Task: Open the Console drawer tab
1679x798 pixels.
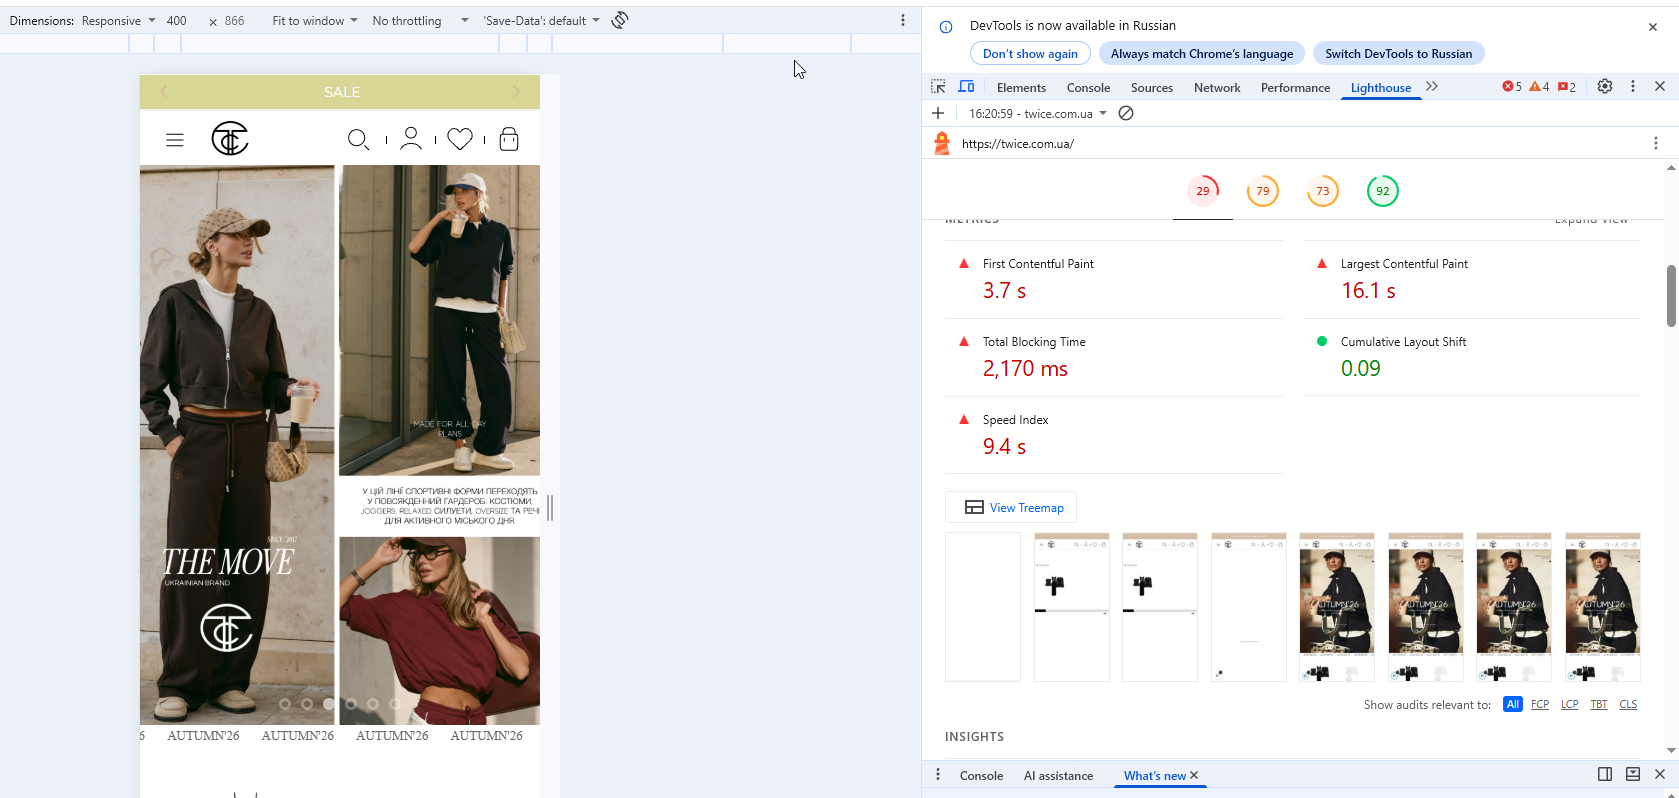Action: click(981, 775)
